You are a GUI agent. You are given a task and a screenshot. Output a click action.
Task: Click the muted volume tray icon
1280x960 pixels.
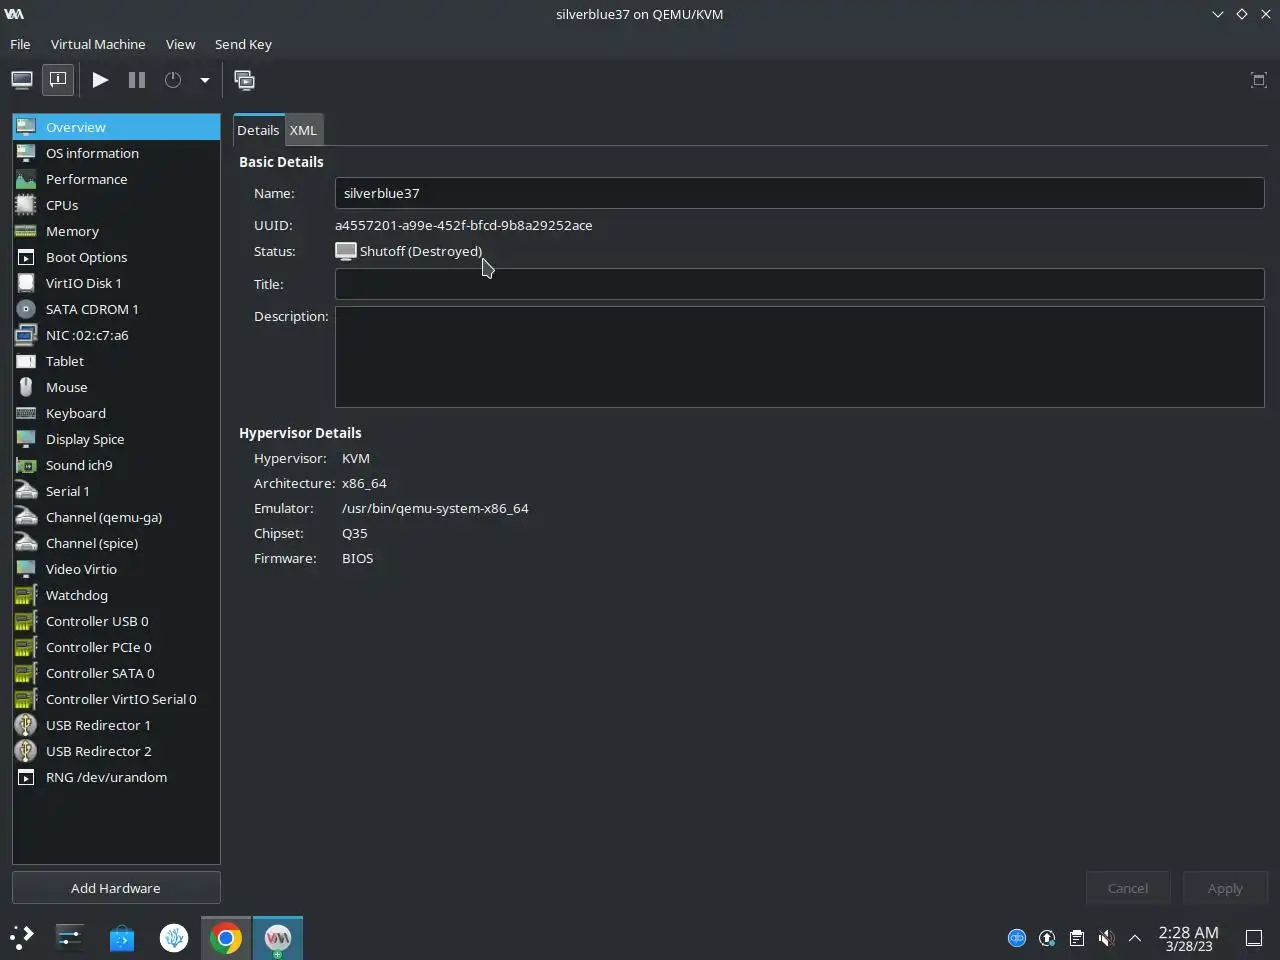tap(1106, 938)
